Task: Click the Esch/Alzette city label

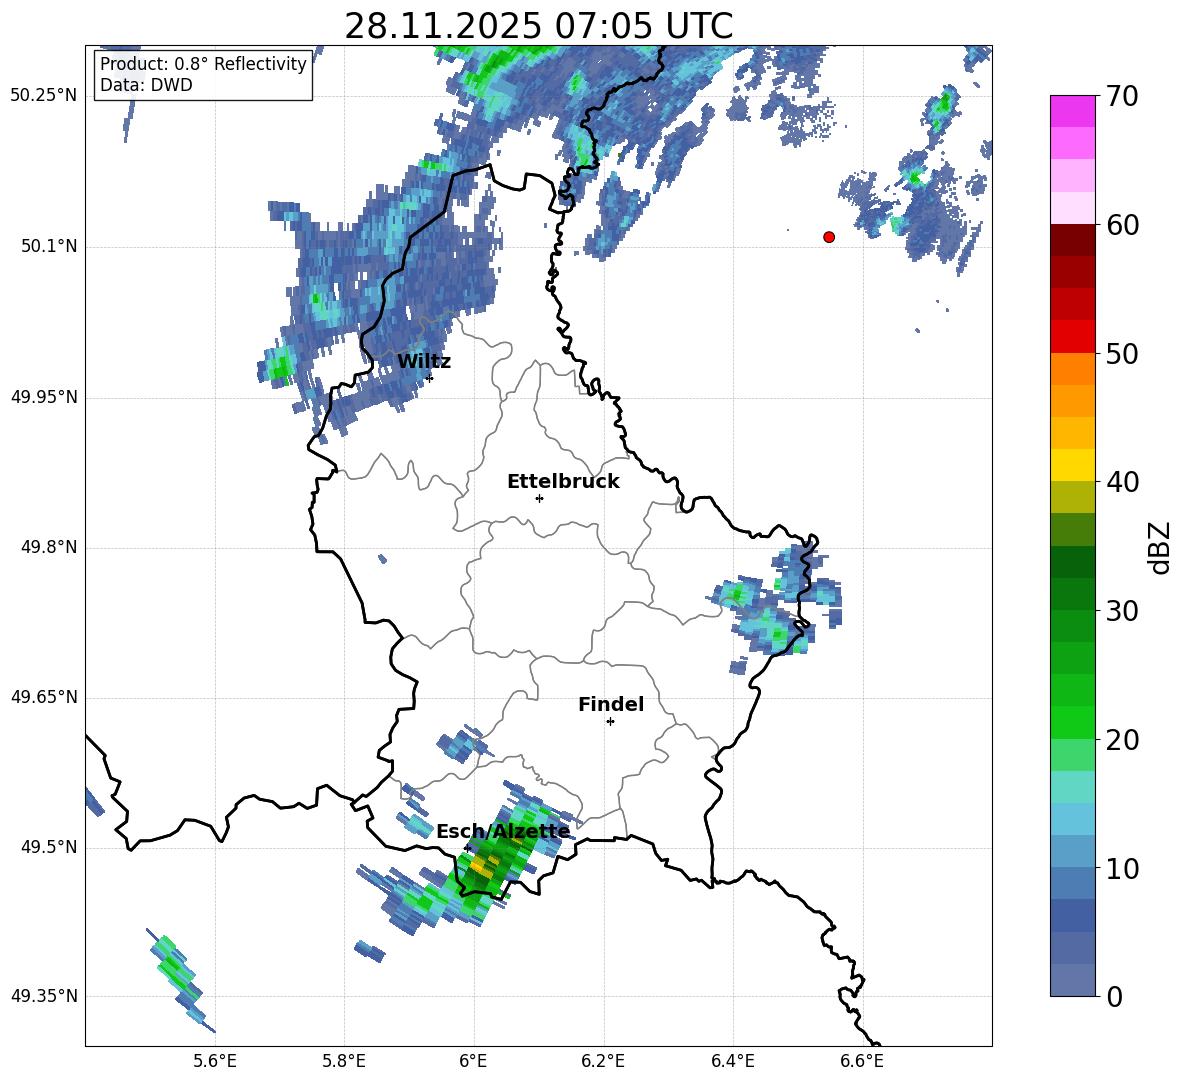Action: [503, 831]
